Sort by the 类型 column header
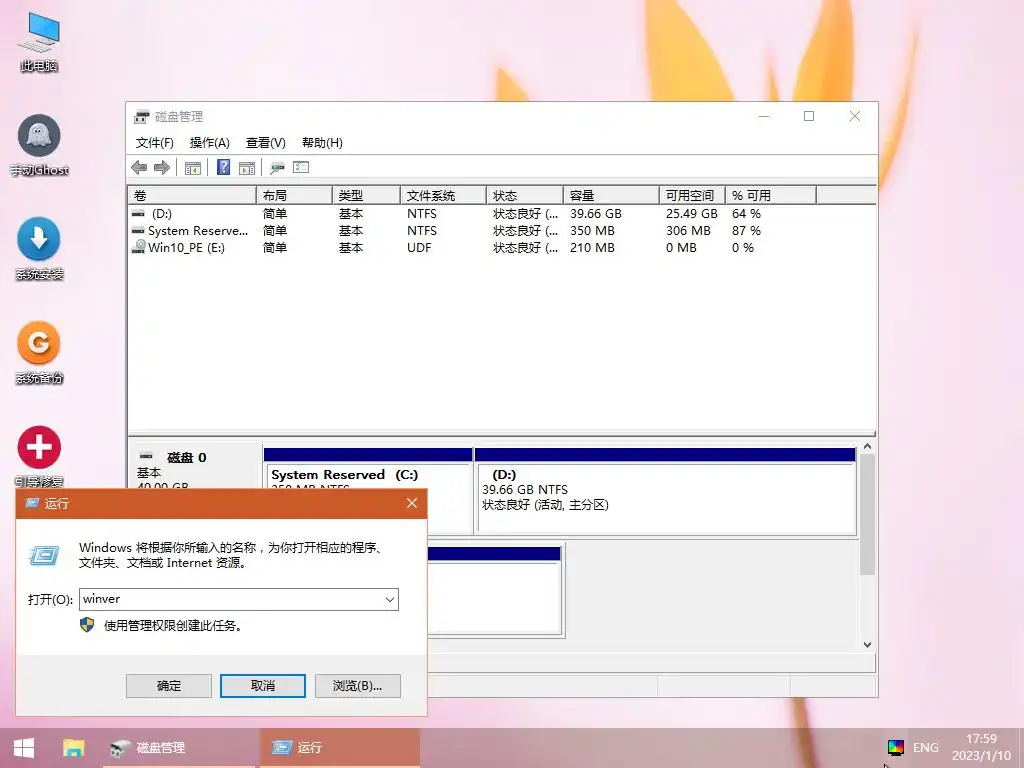1024x768 pixels. tap(366, 195)
